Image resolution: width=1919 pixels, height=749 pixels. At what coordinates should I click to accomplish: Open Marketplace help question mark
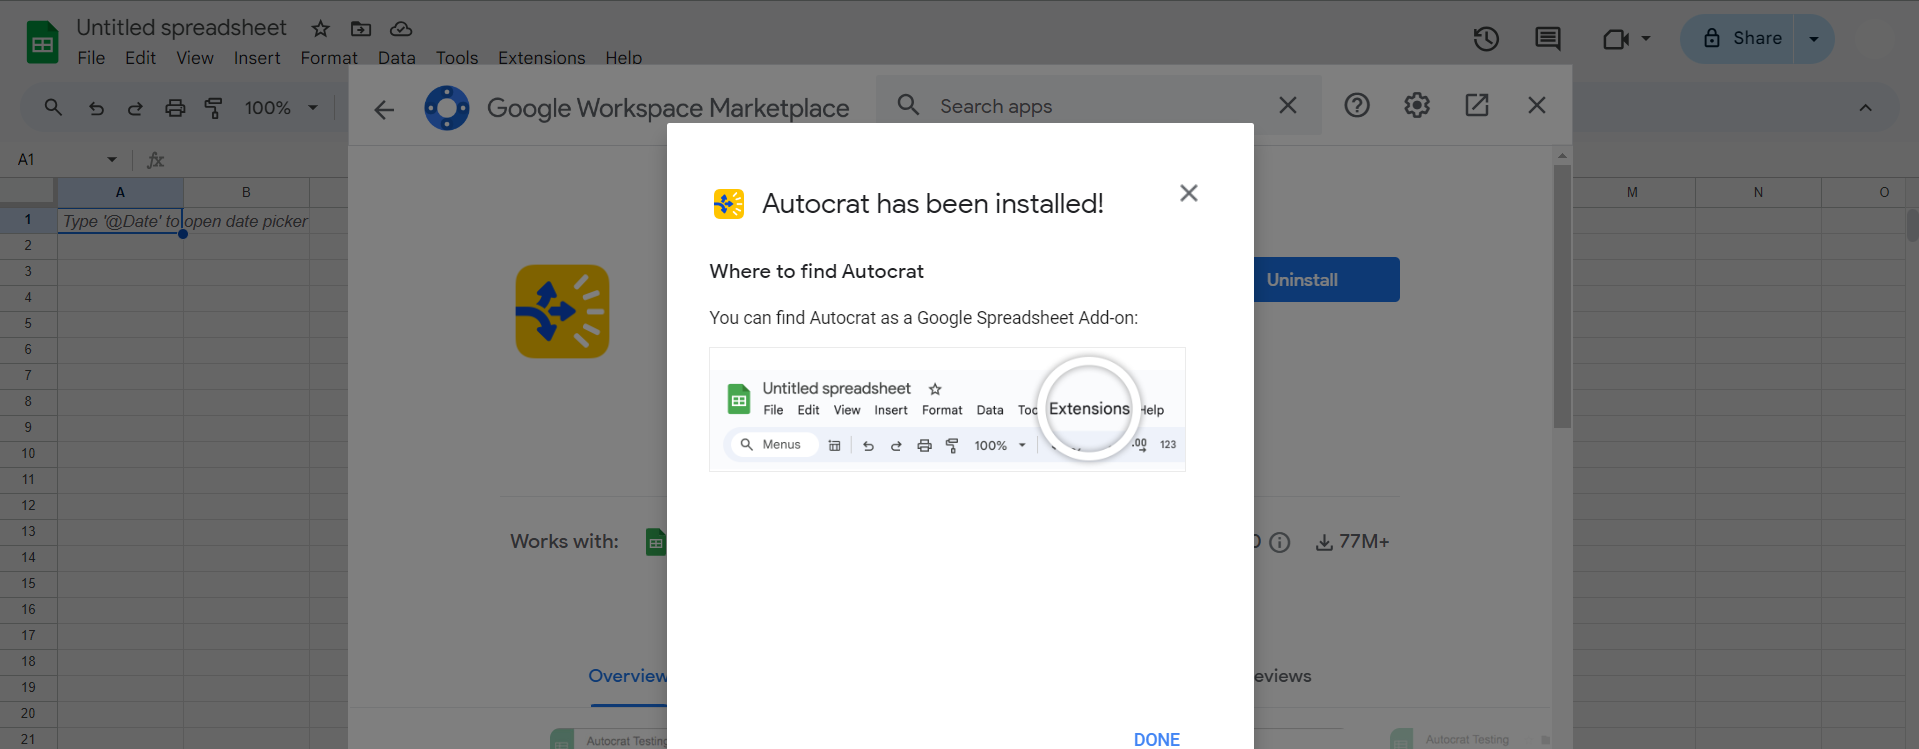tap(1357, 105)
